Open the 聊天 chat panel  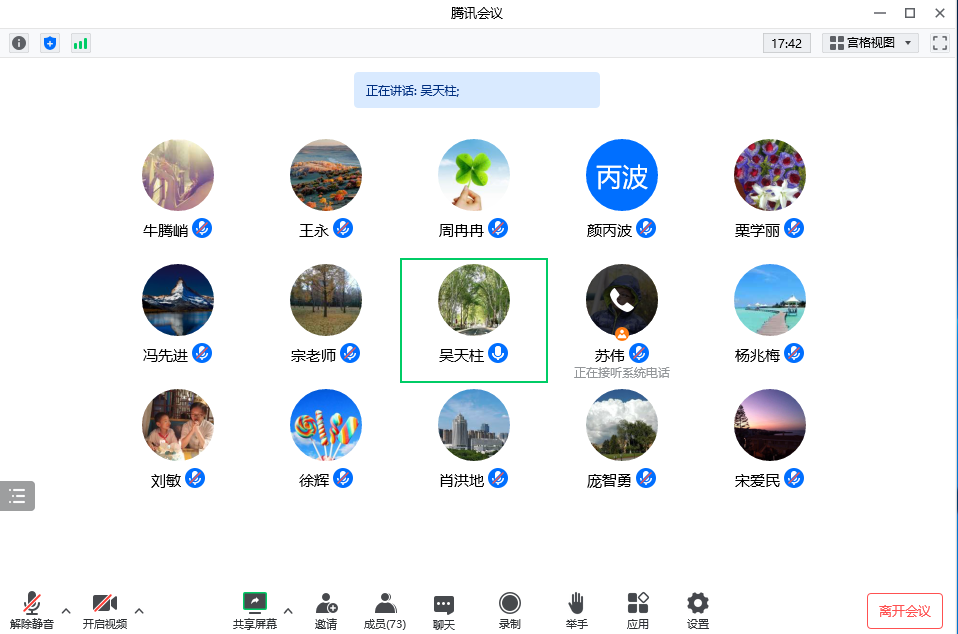coord(444,611)
